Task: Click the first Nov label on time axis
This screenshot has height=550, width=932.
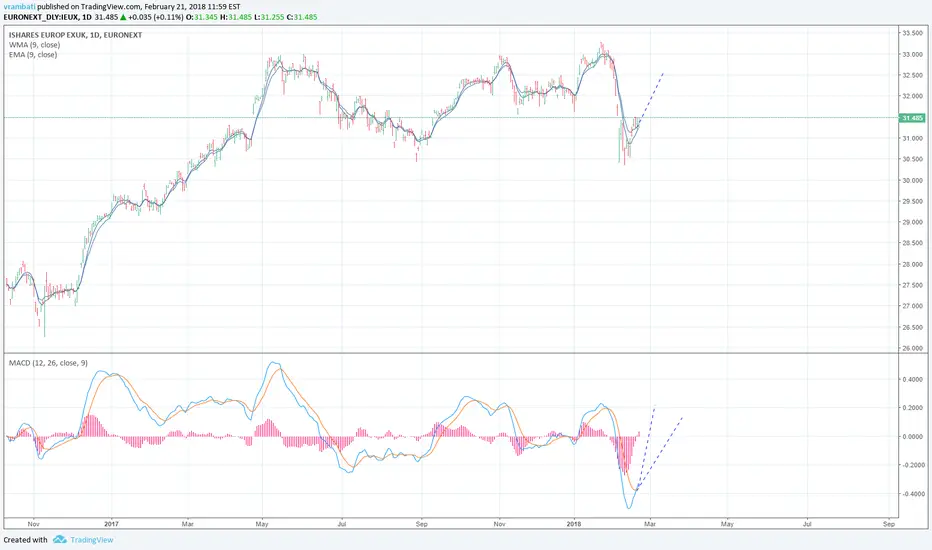Action: coord(33,524)
